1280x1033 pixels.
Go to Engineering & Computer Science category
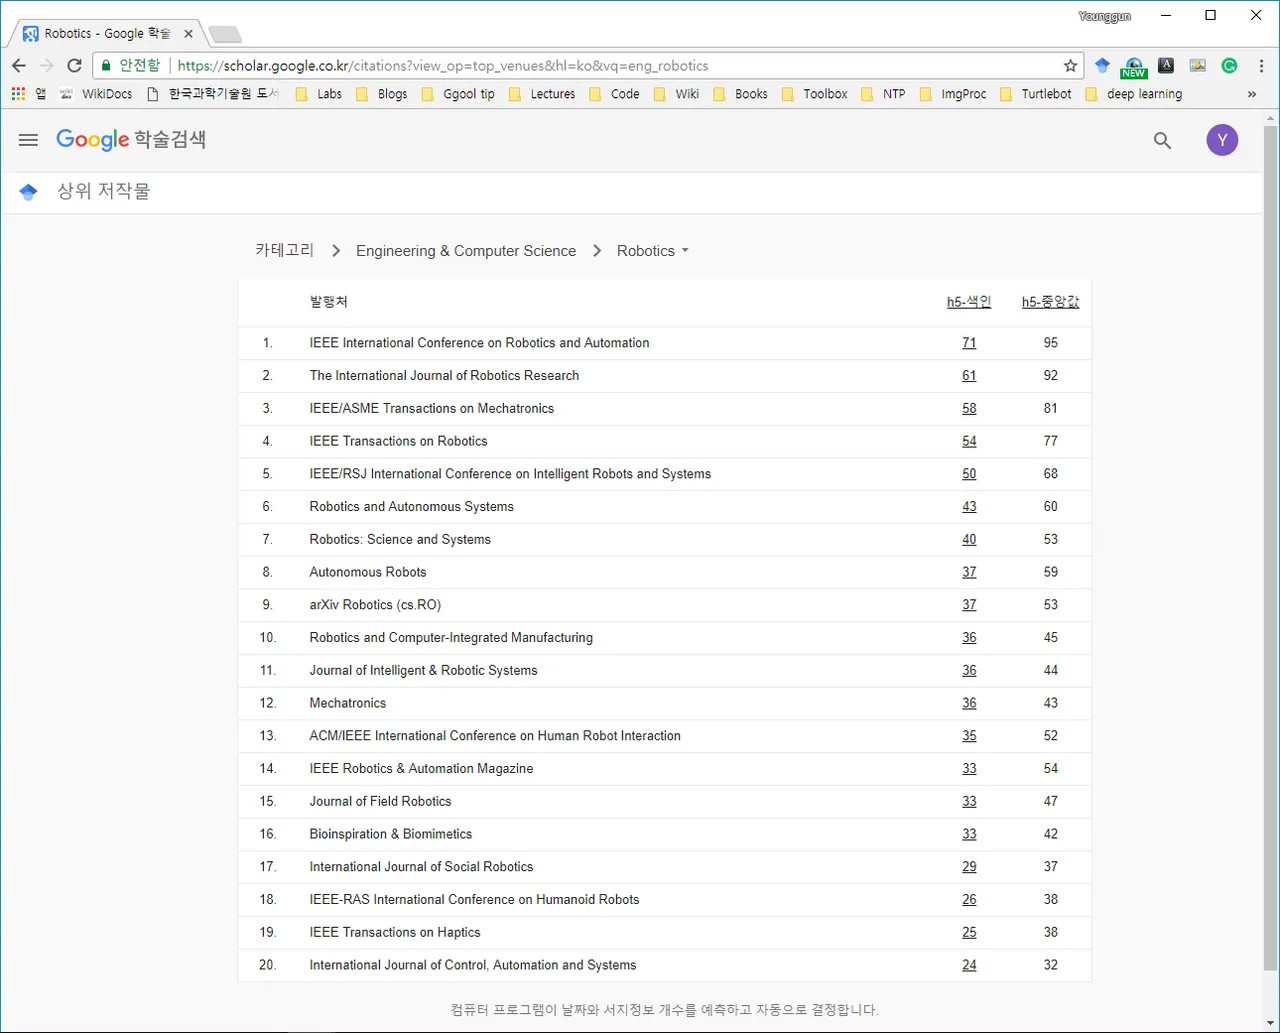(466, 251)
